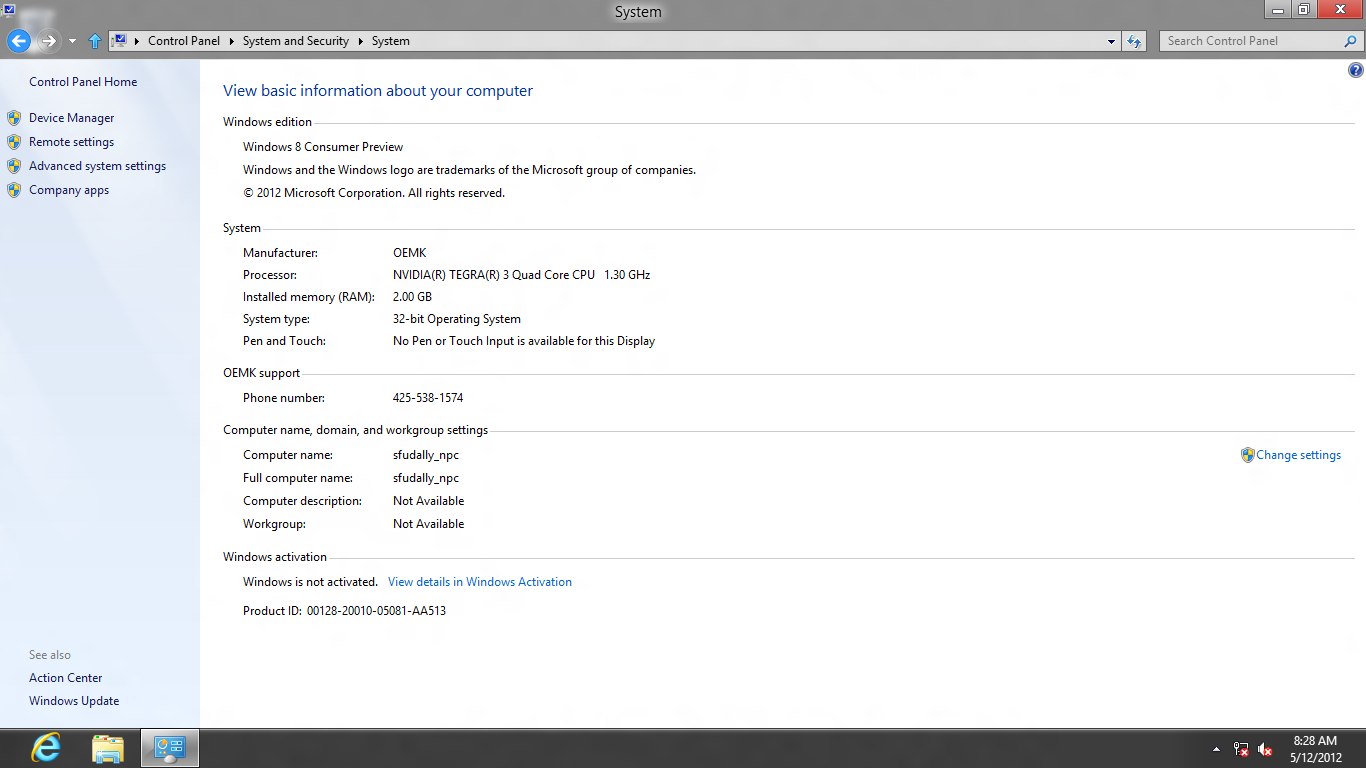Expand the Control Panel breadcrumb arrow
The width and height of the screenshot is (1366, 768).
coord(231,41)
